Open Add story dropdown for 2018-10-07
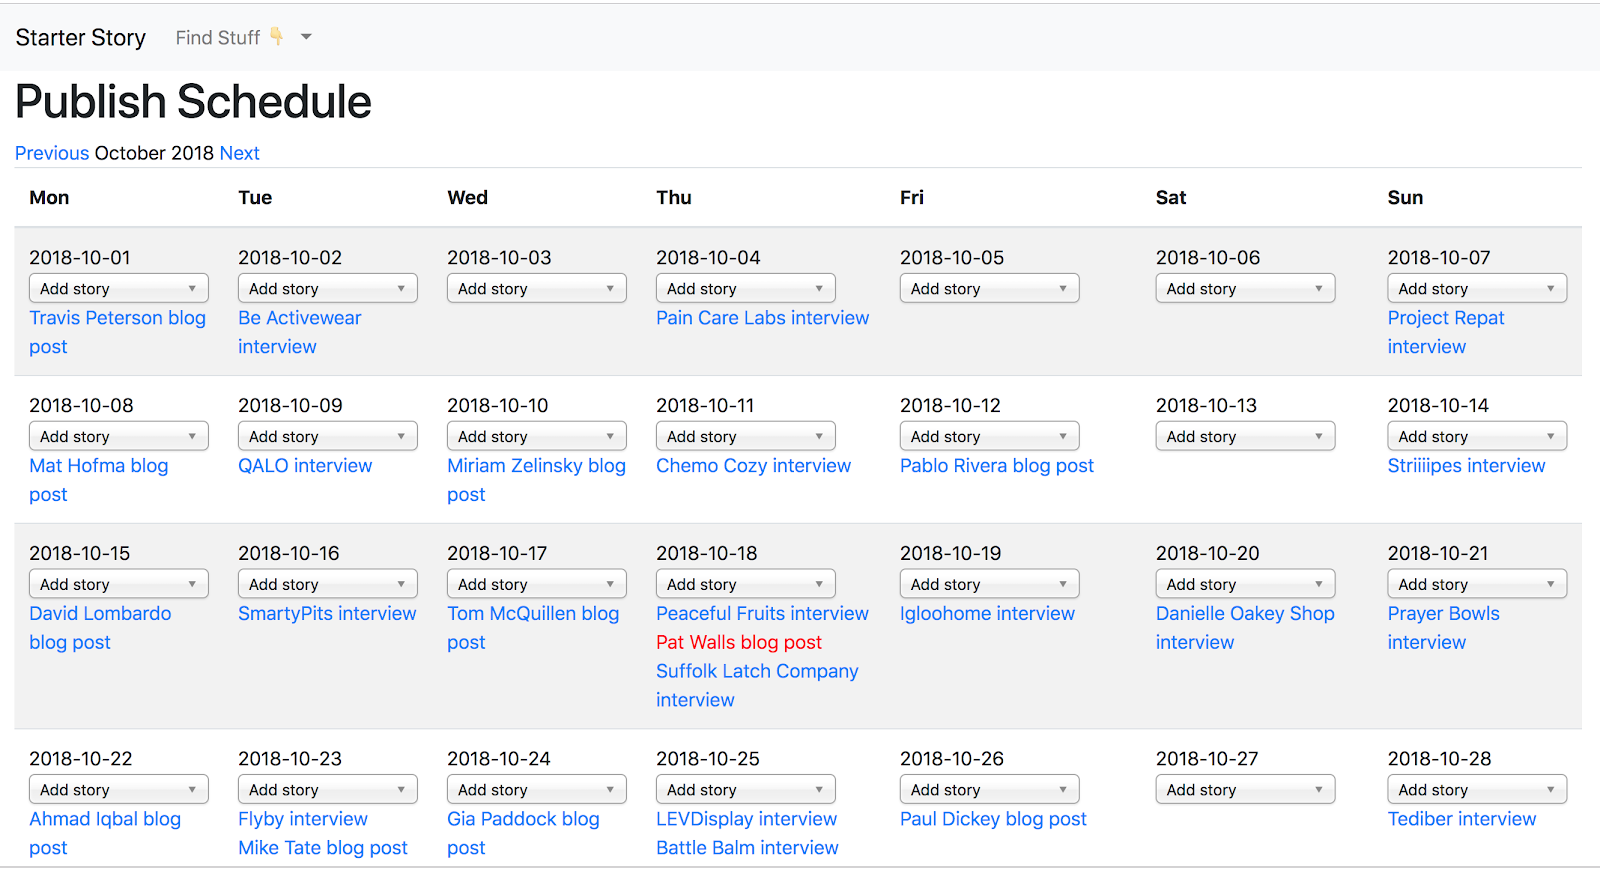The width and height of the screenshot is (1600, 870). coord(1478,288)
